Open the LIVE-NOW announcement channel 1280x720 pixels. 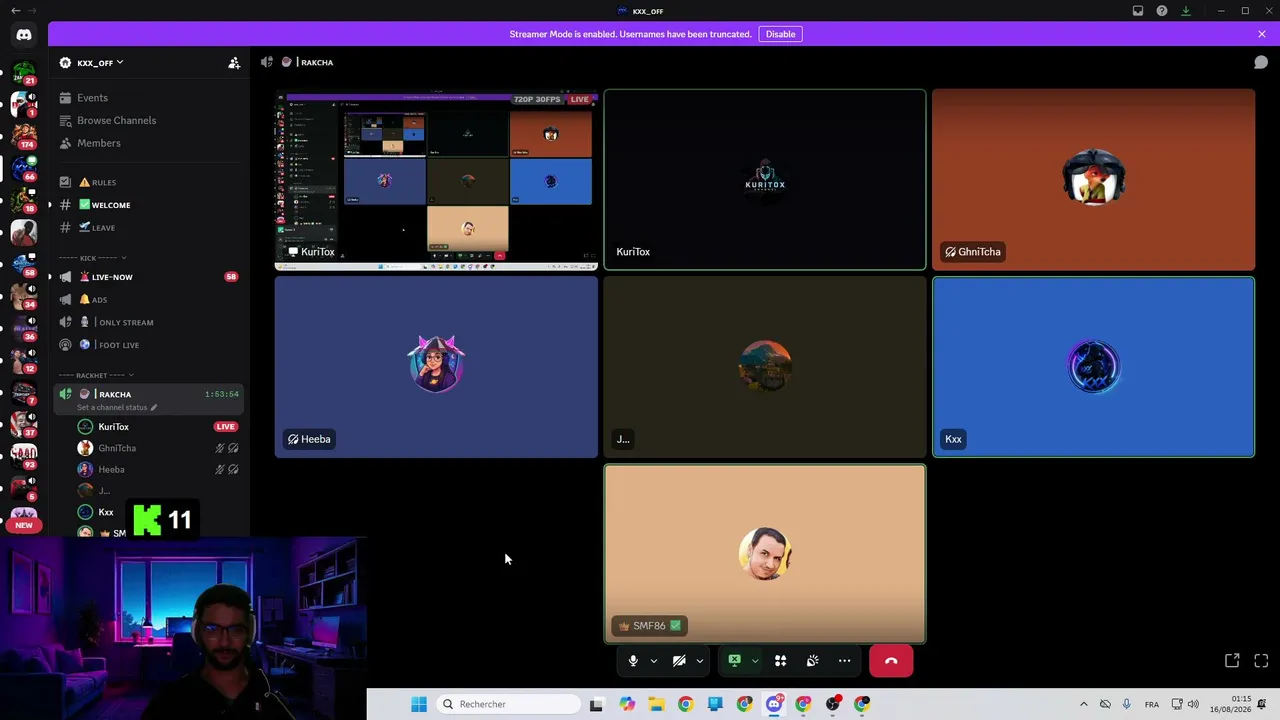pyautogui.click(x=112, y=277)
